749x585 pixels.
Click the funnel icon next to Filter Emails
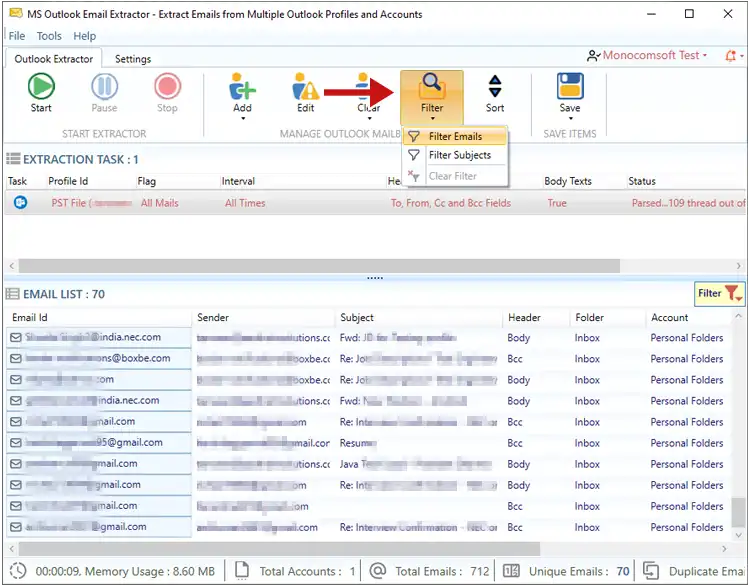414,137
